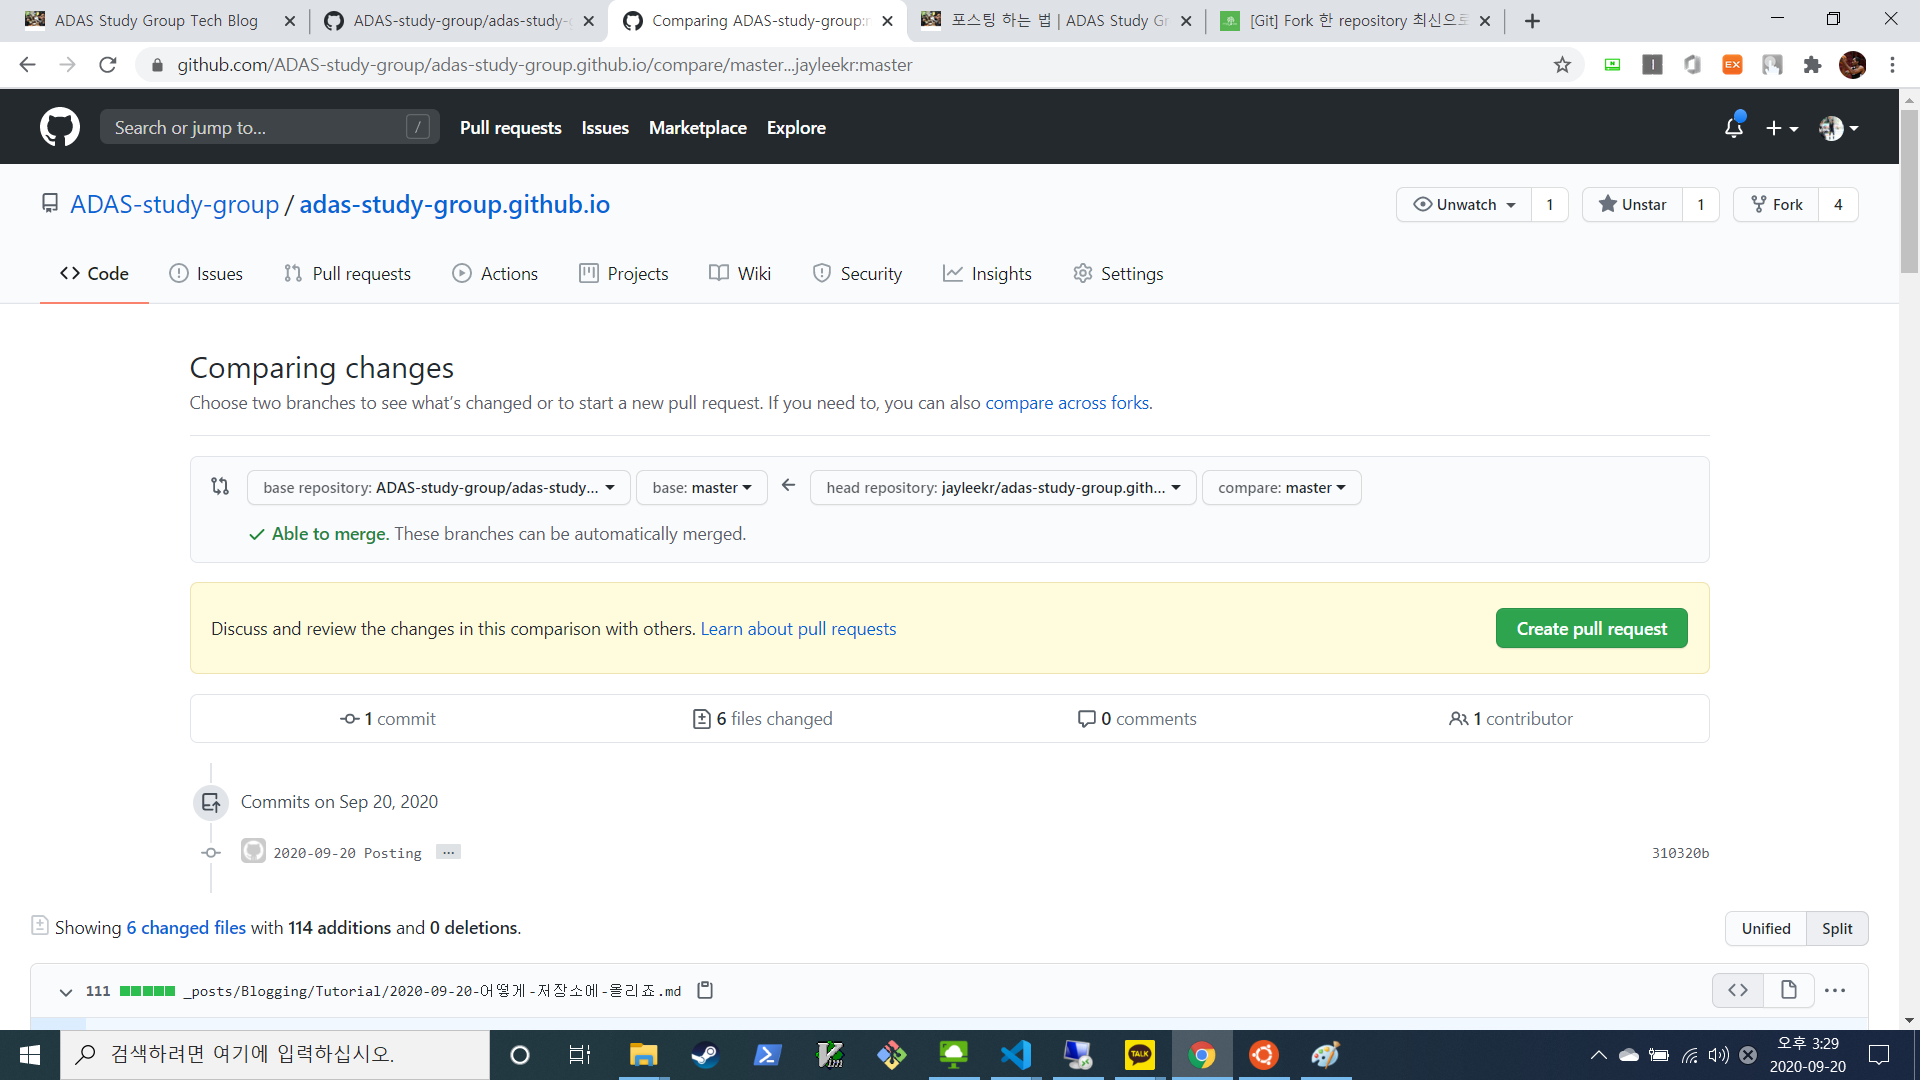
Task: Display the rich diff view icon
Action: [x=1788, y=990]
